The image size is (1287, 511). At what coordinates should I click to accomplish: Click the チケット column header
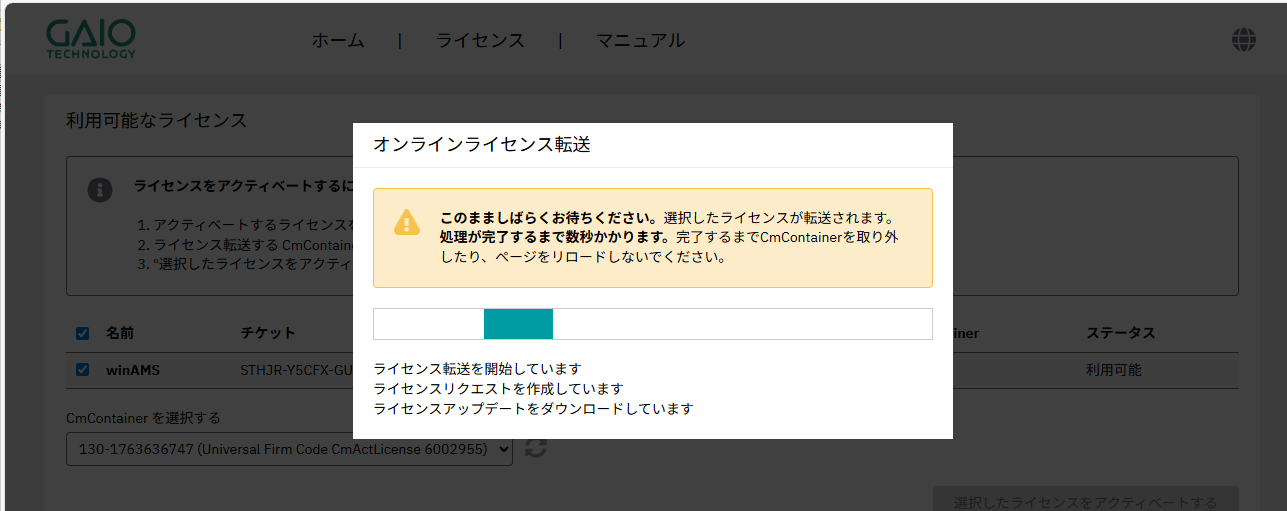(267, 333)
